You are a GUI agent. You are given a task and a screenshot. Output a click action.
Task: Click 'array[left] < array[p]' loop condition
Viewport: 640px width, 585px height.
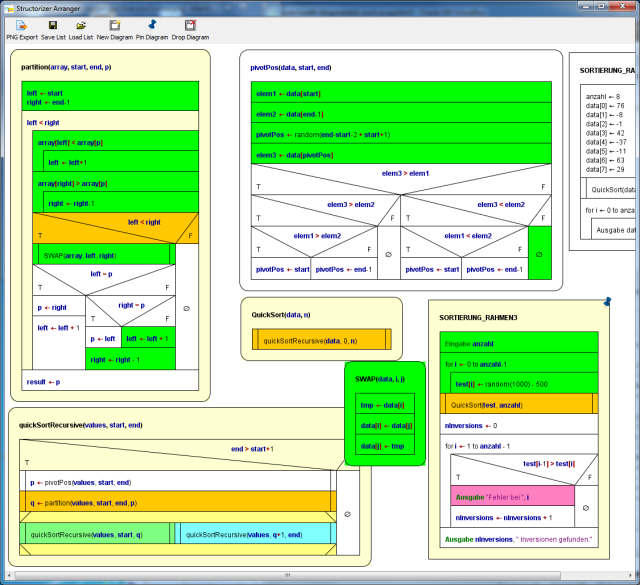[x=116, y=141]
